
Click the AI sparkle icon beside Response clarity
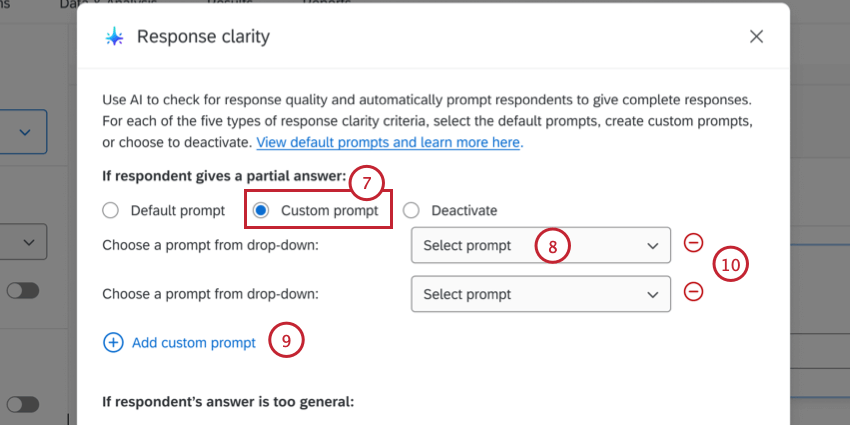[115, 37]
